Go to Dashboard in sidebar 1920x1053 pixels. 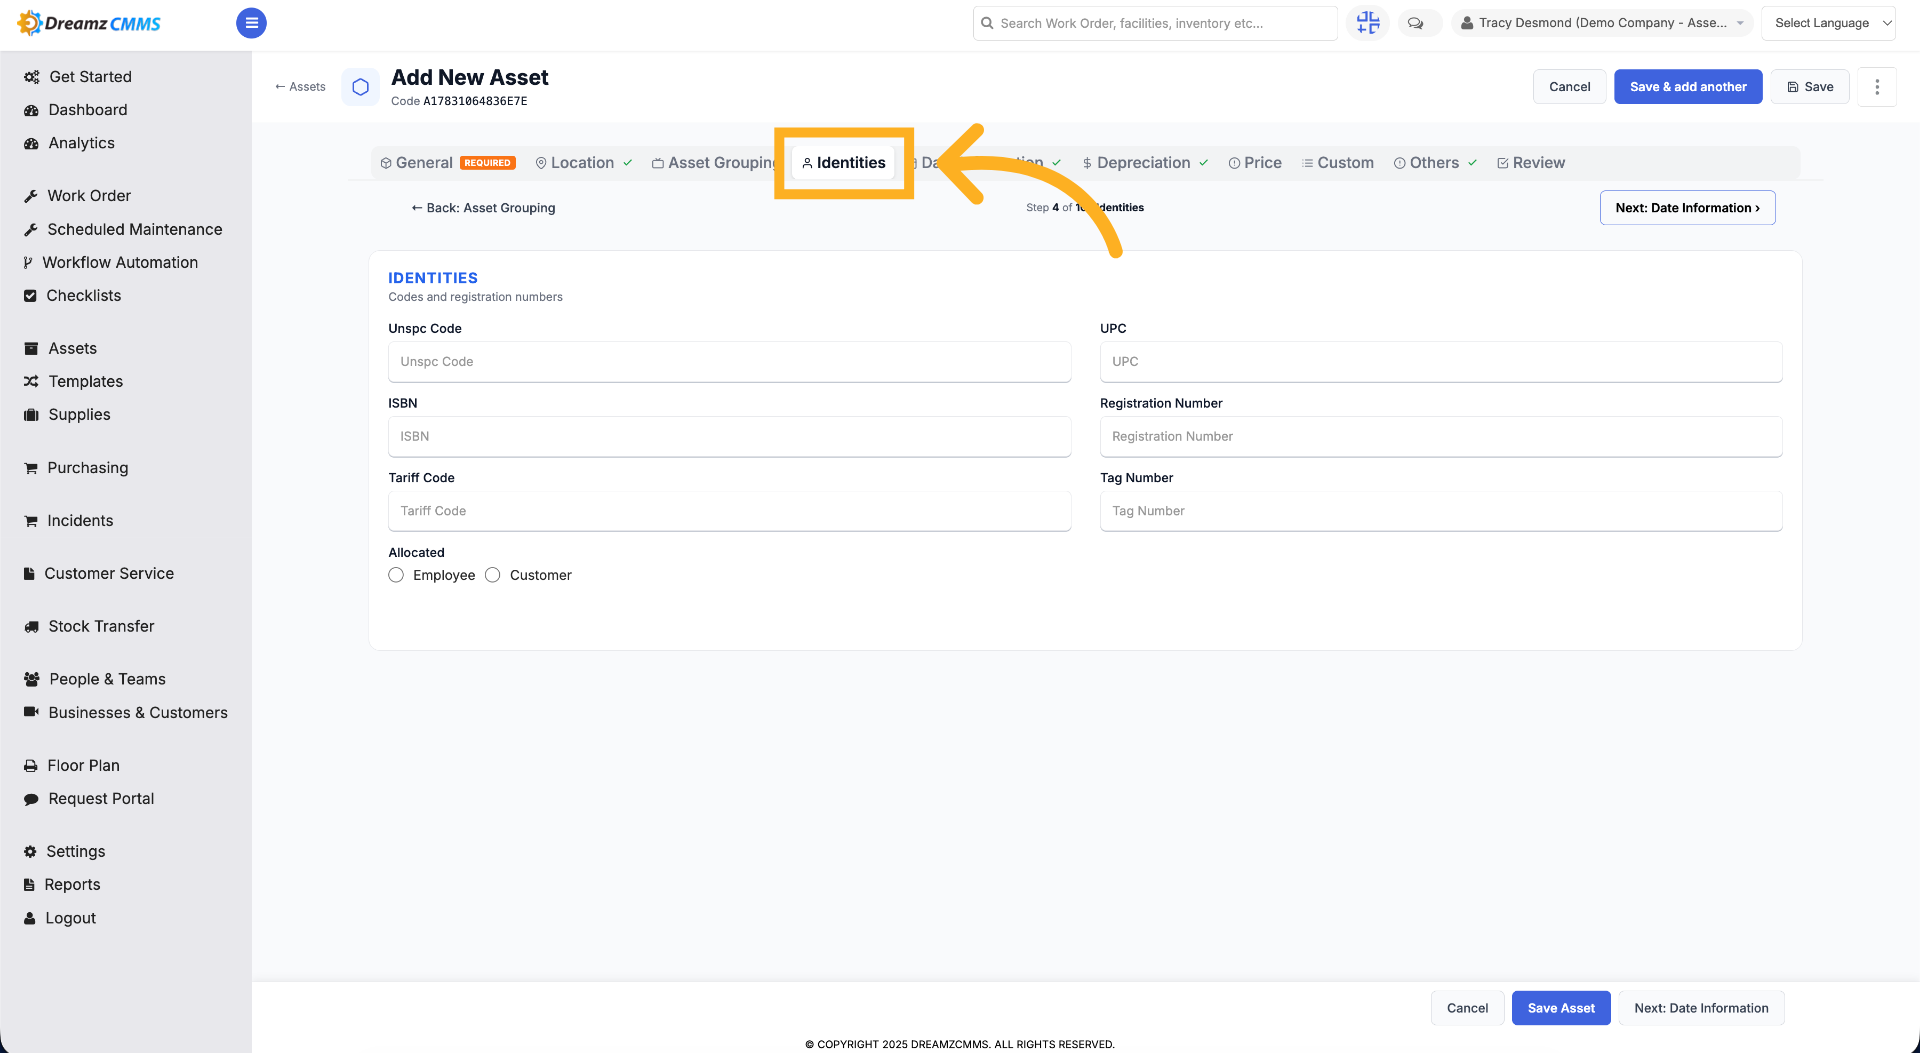click(76, 110)
